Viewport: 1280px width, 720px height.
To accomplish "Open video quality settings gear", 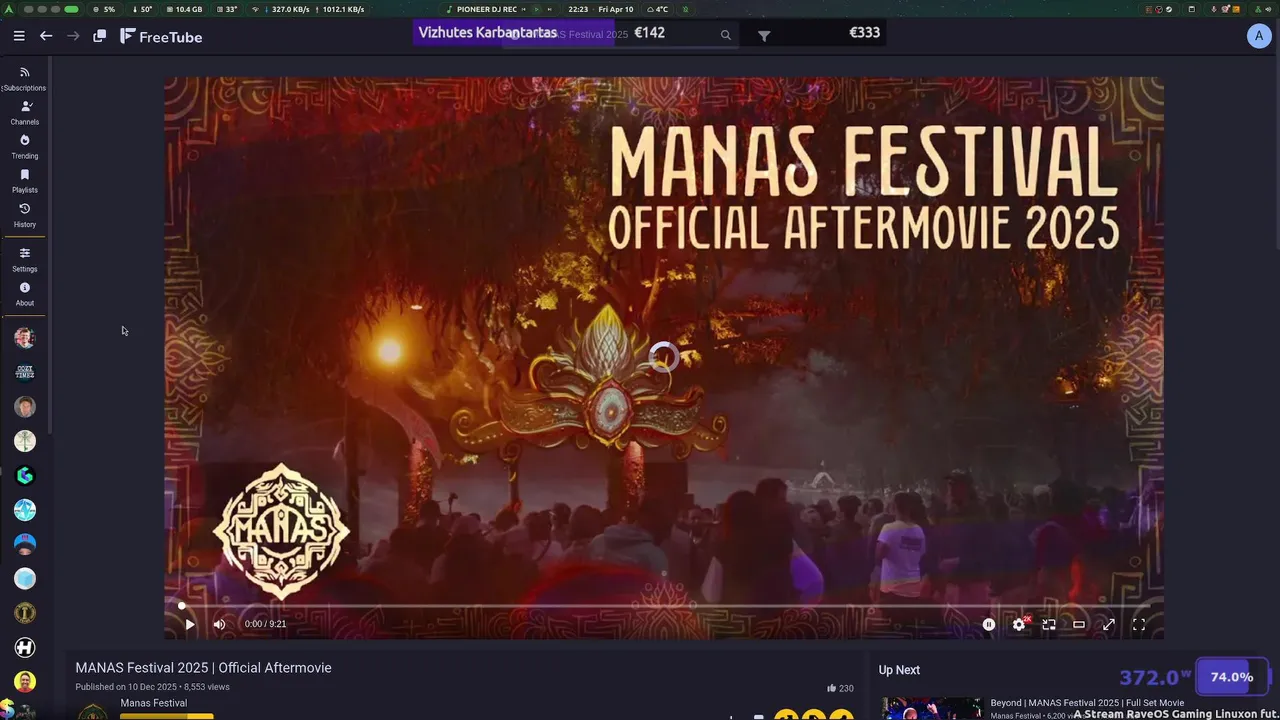I will (1019, 624).
